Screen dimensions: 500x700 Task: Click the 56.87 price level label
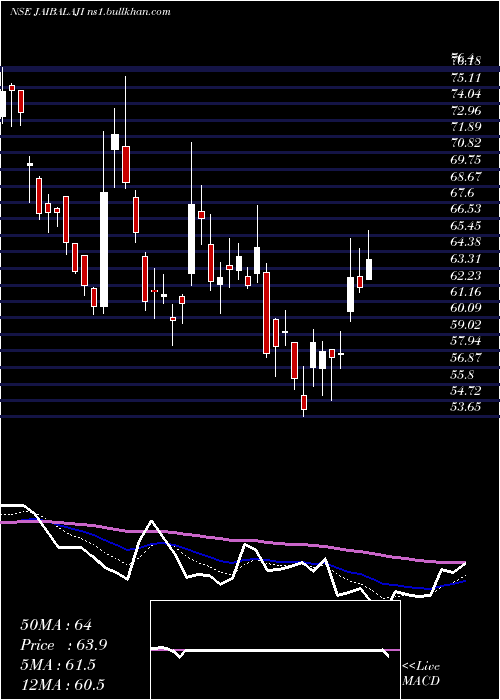467,358
